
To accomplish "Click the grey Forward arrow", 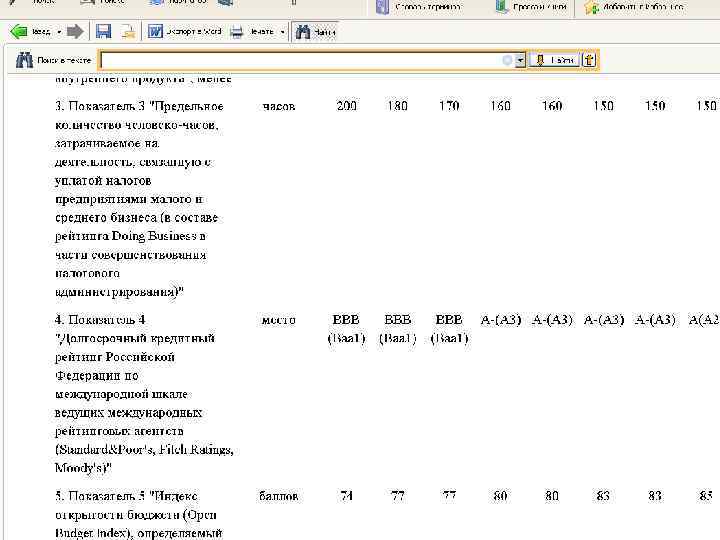I will (75, 32).
